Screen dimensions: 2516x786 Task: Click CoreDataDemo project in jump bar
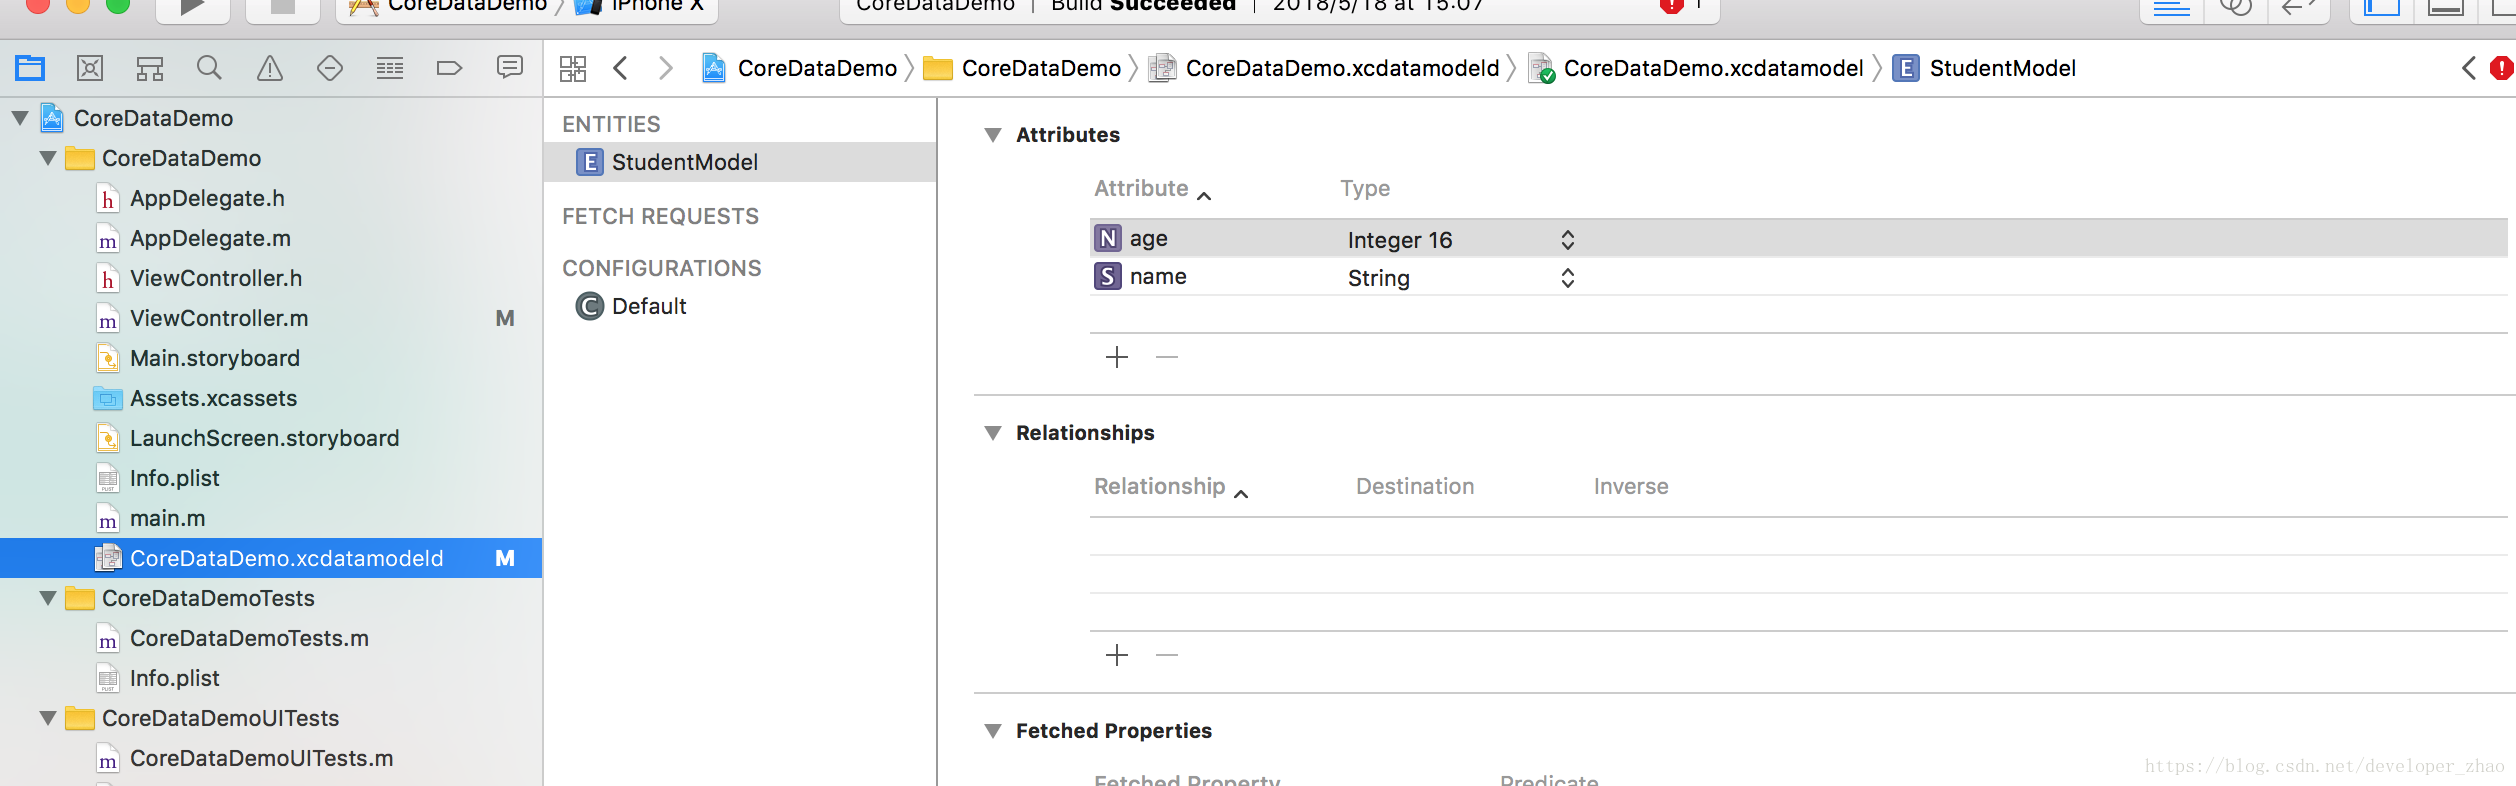tap(800, 68)
